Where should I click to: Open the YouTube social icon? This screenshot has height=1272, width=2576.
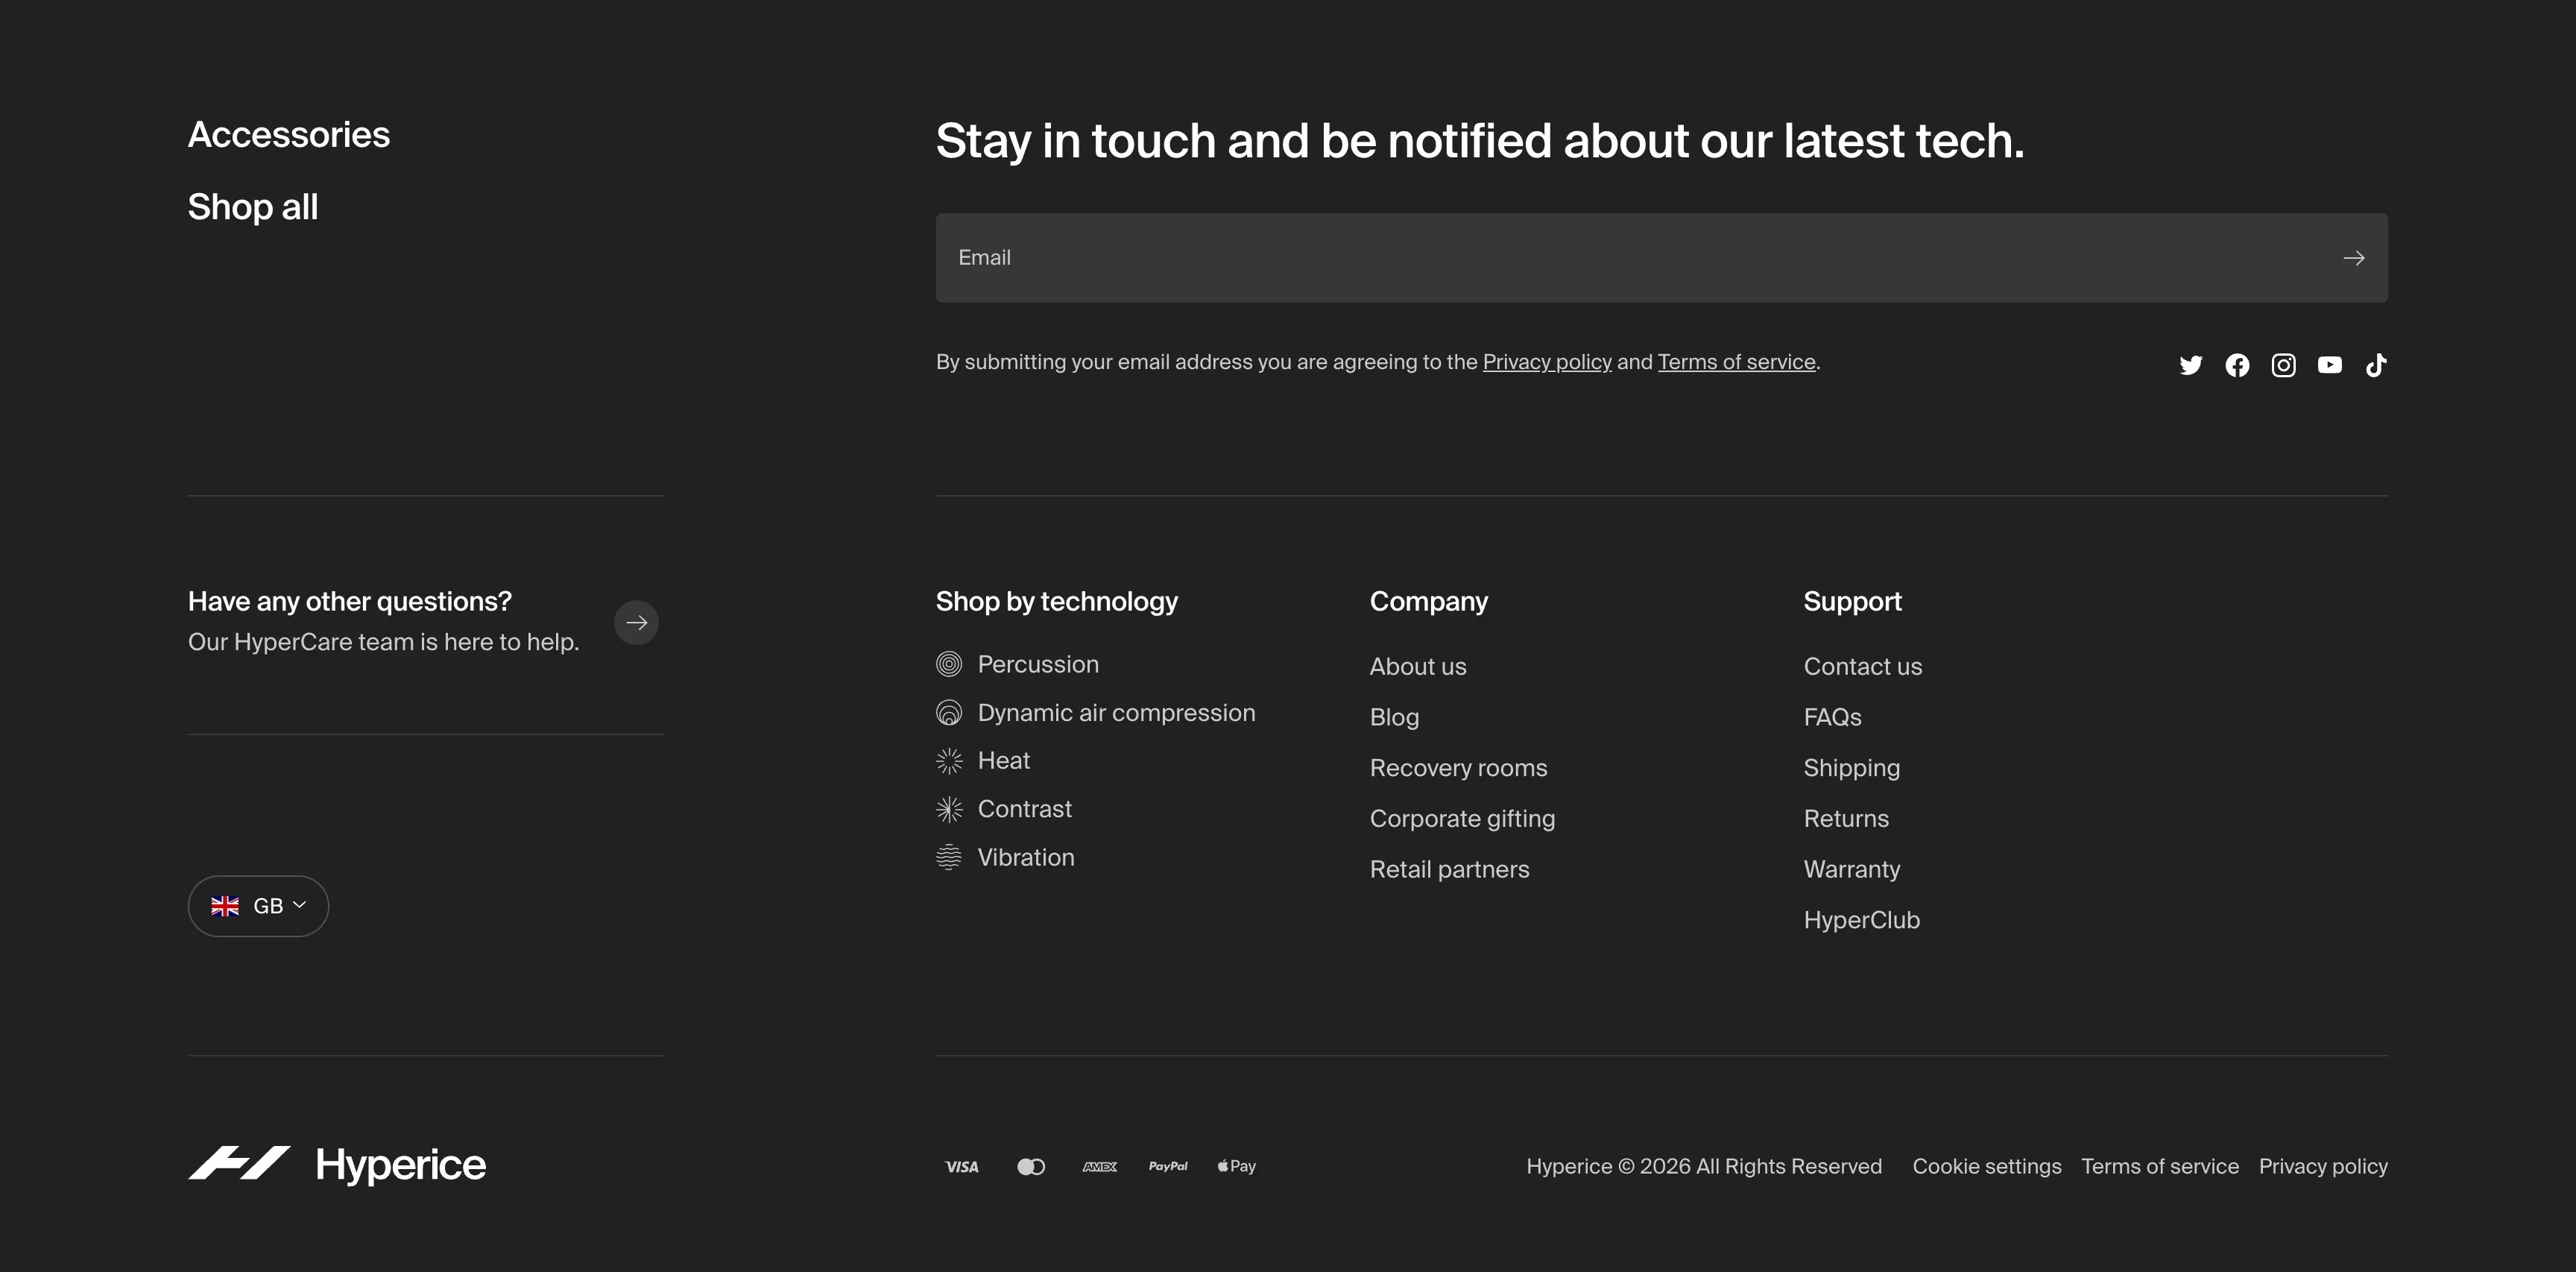2329,365
